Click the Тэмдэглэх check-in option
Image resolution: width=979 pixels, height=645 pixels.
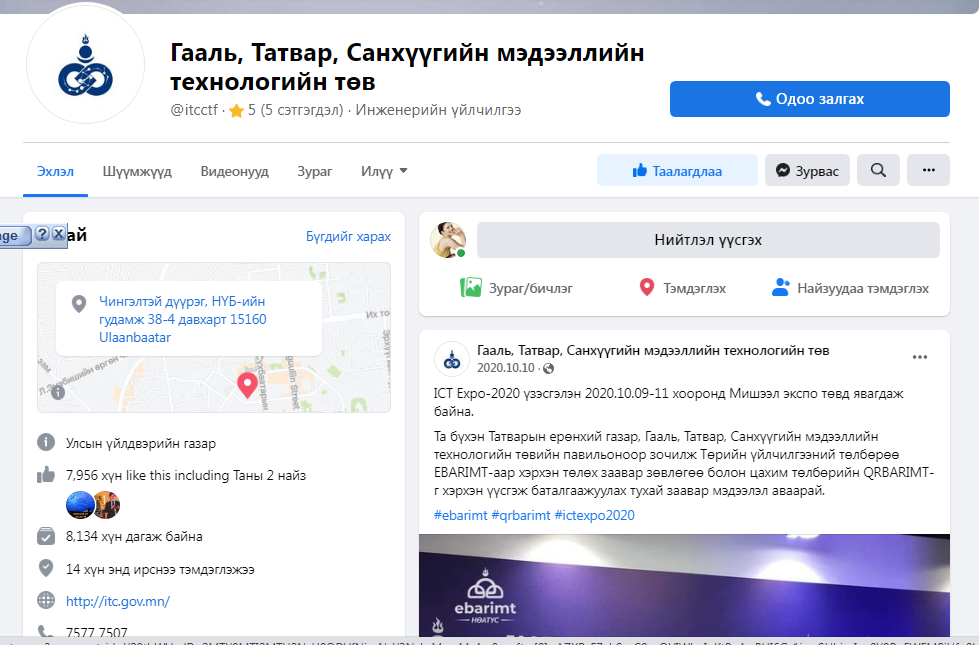[682, 288]
